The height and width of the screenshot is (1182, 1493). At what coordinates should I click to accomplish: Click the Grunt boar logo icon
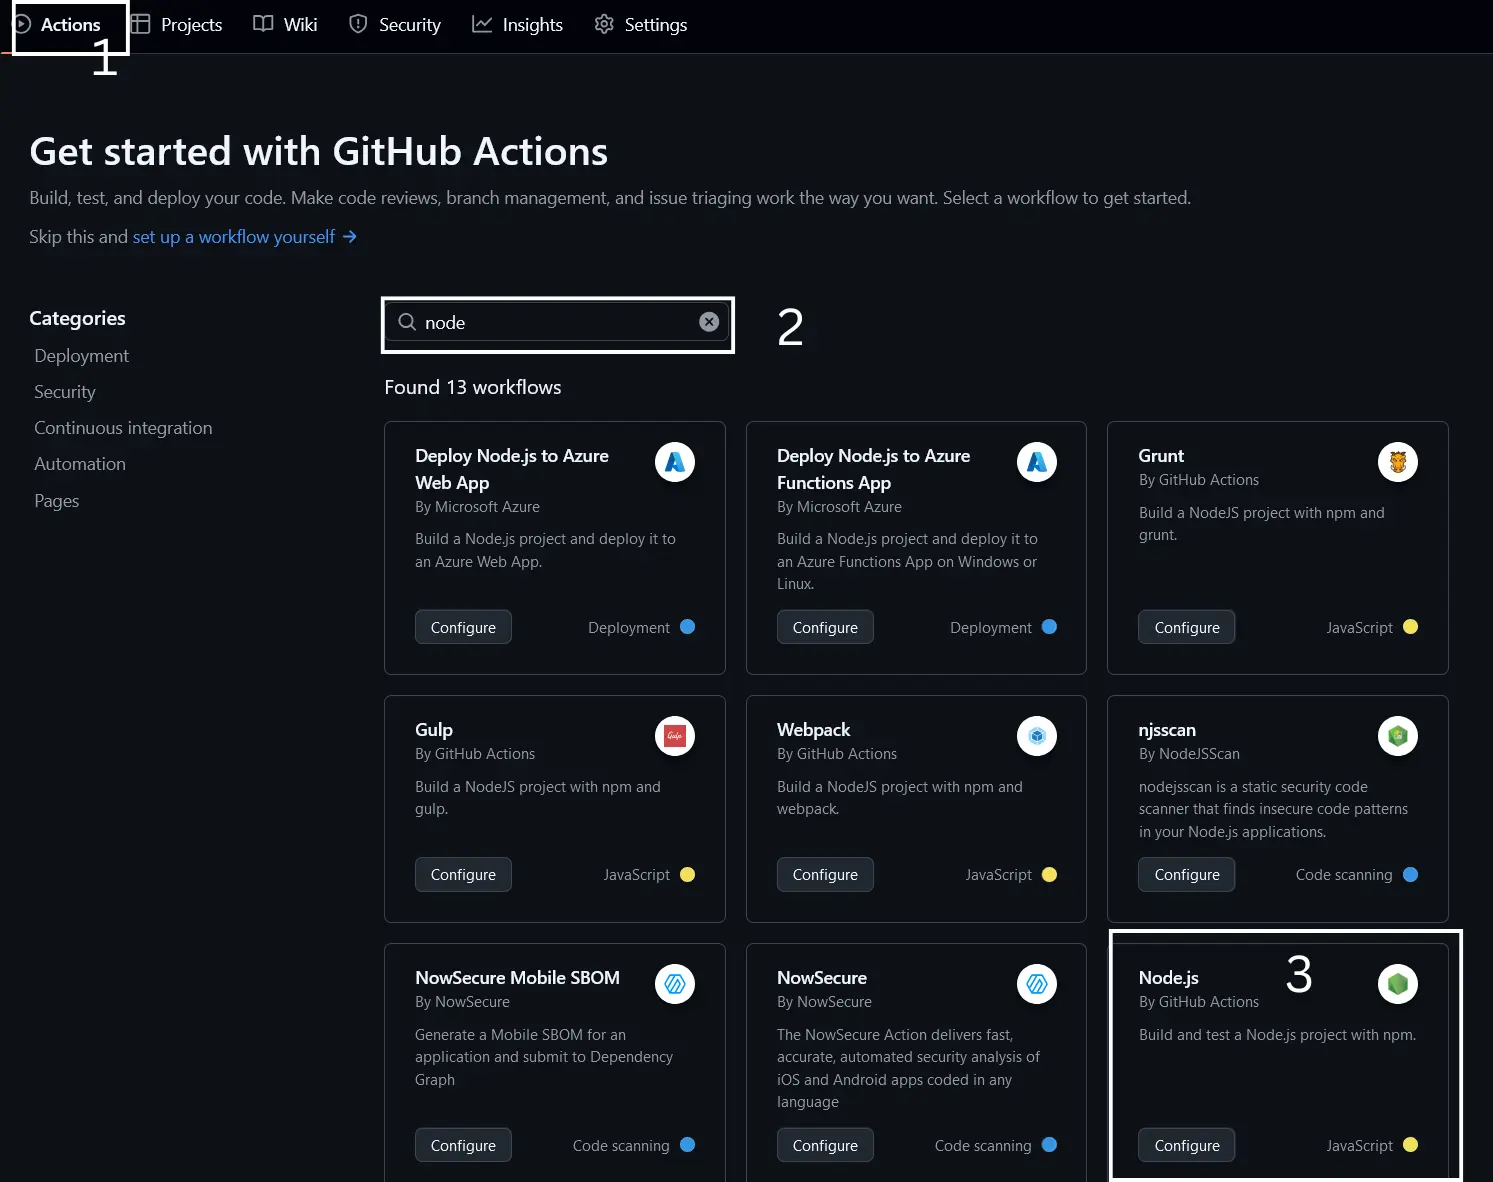(1398, 462)
